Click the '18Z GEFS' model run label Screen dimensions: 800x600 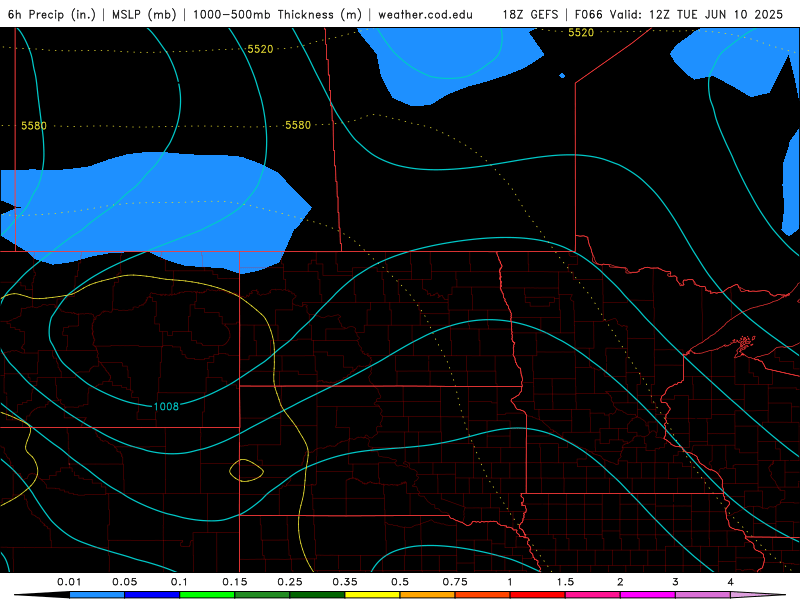530,14
